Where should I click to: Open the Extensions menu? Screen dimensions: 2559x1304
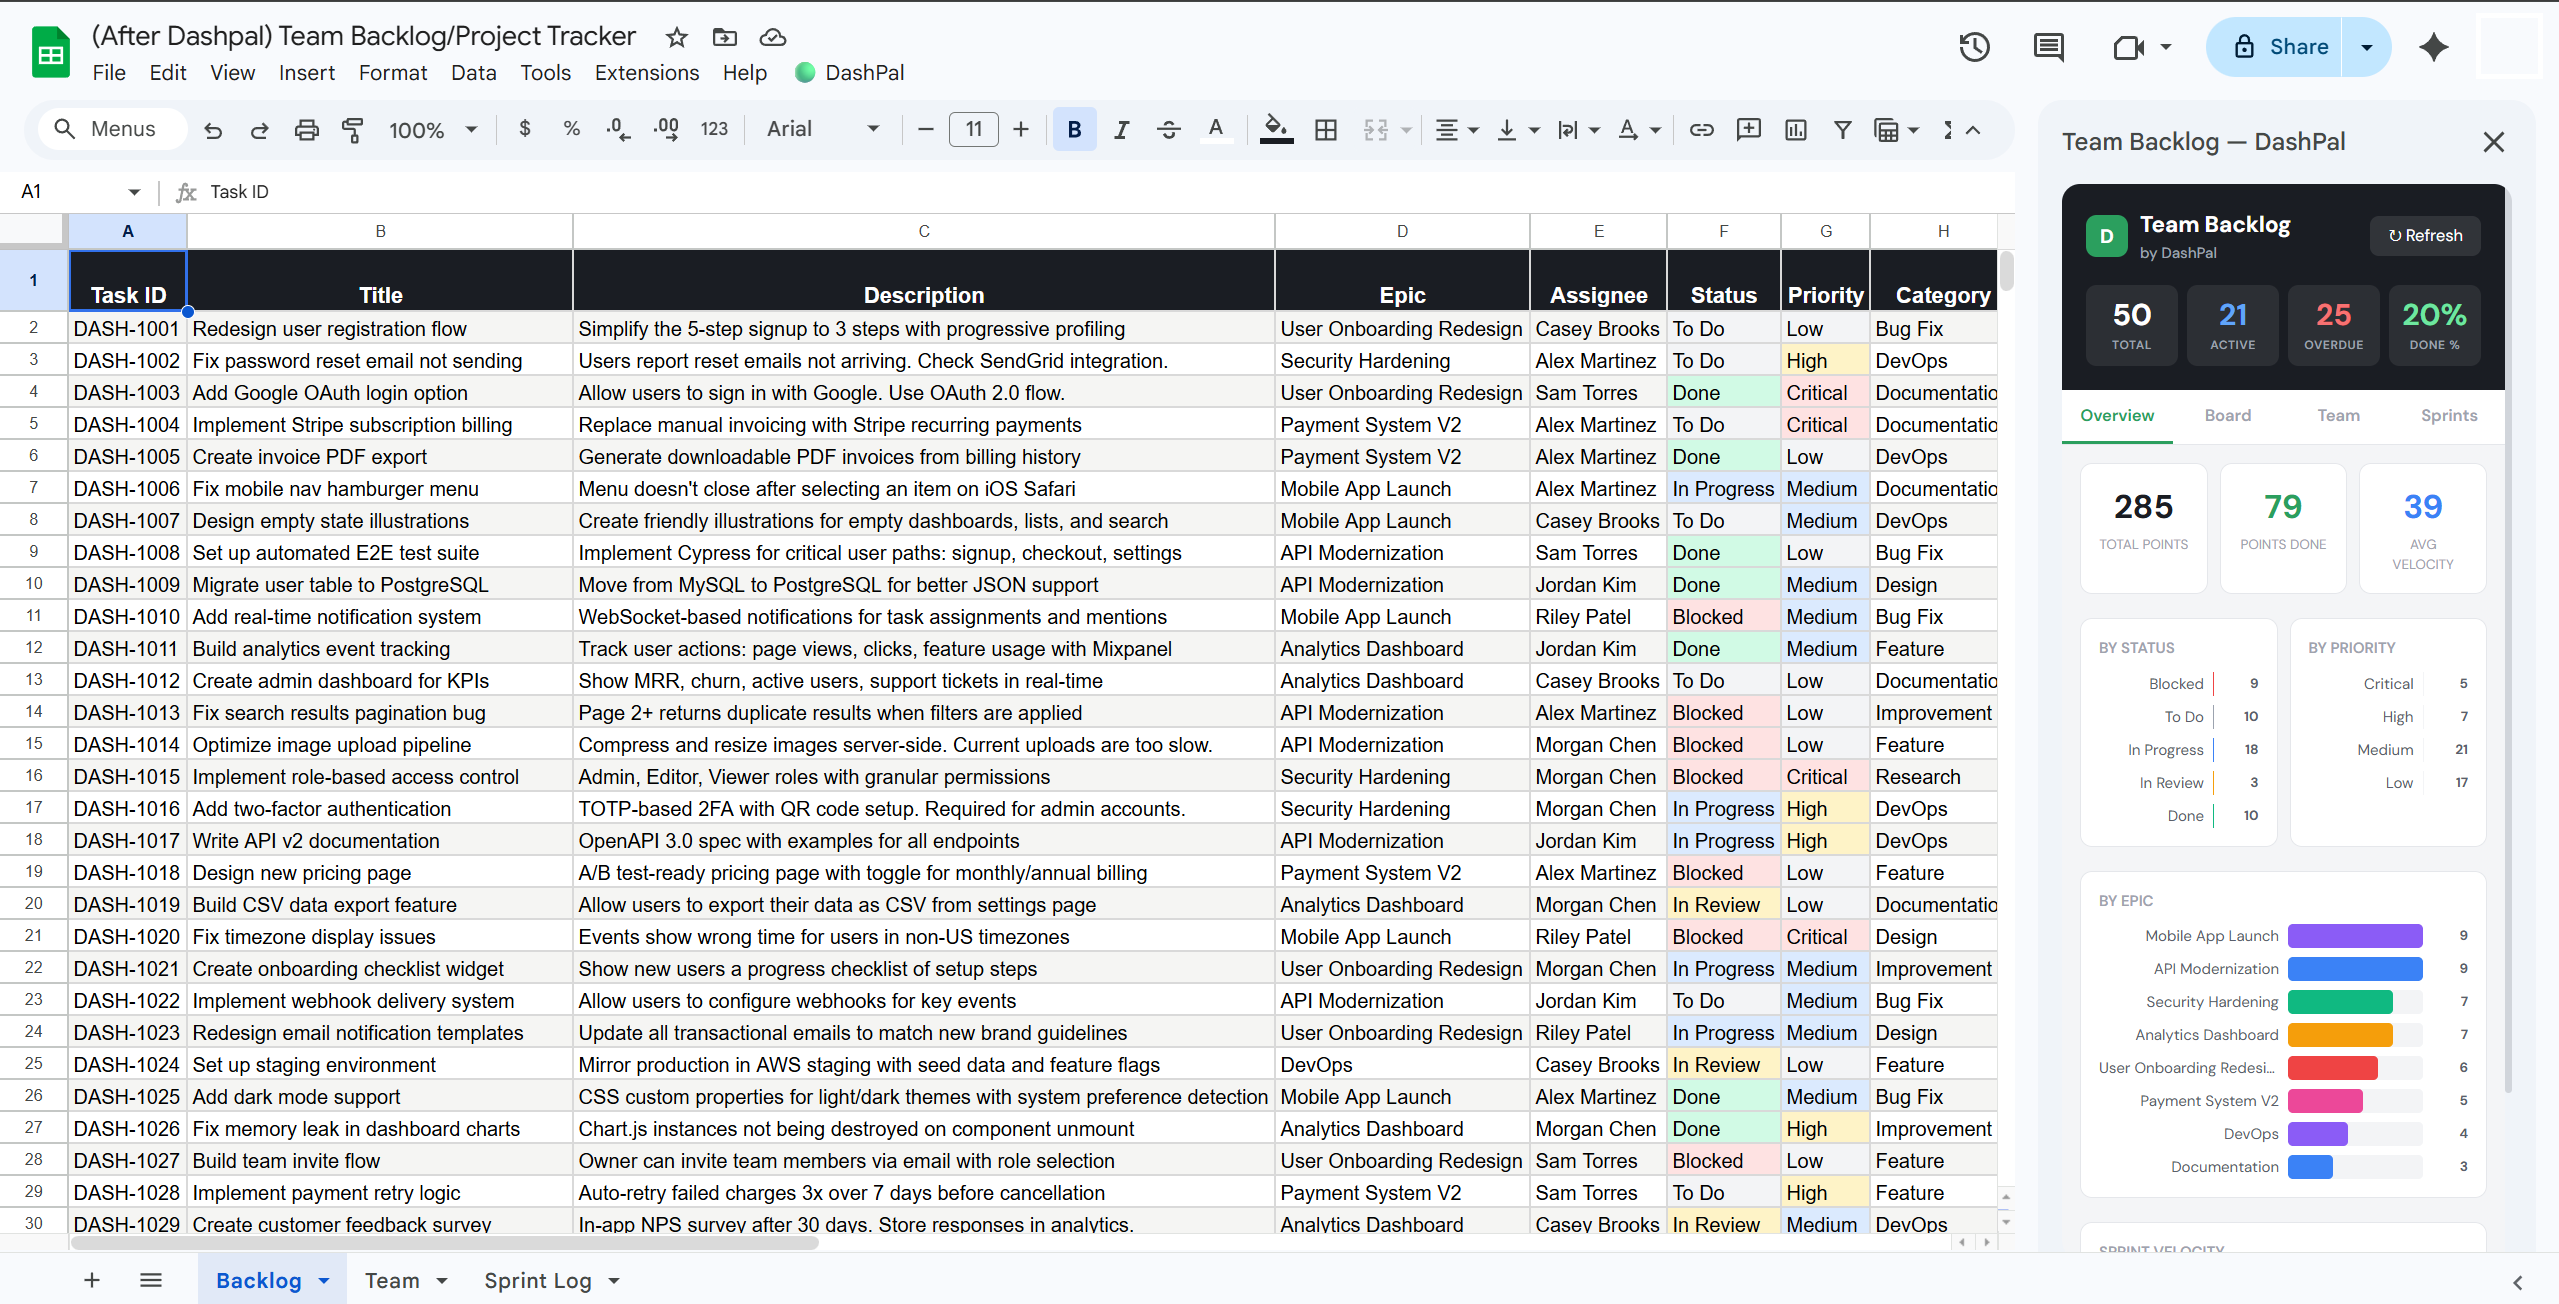point(646,73)
